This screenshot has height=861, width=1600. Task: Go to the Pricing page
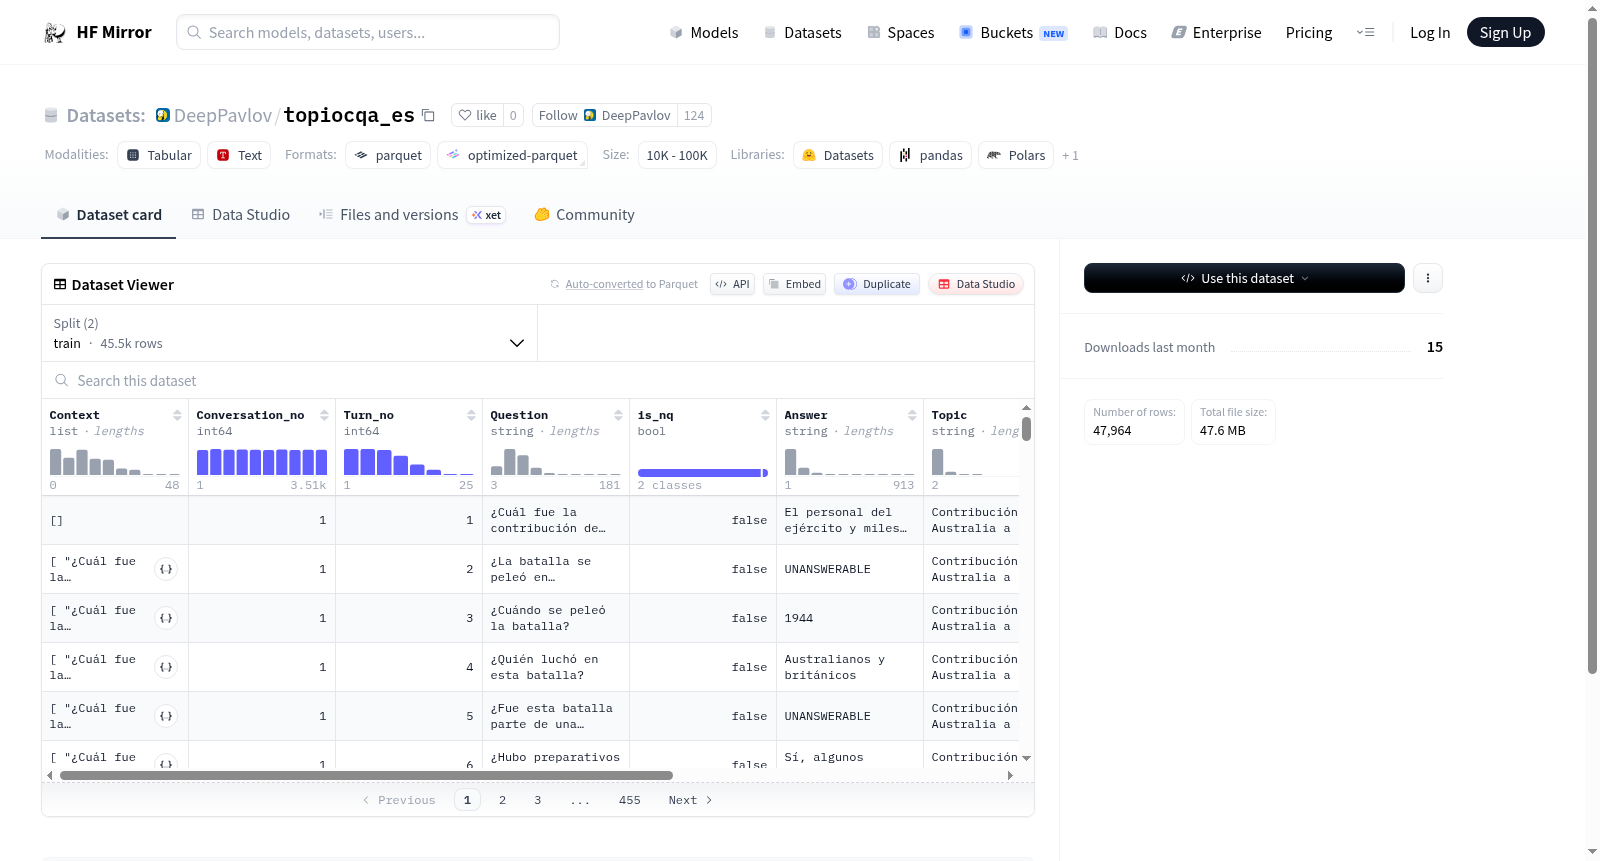(x=1309, y=33)
